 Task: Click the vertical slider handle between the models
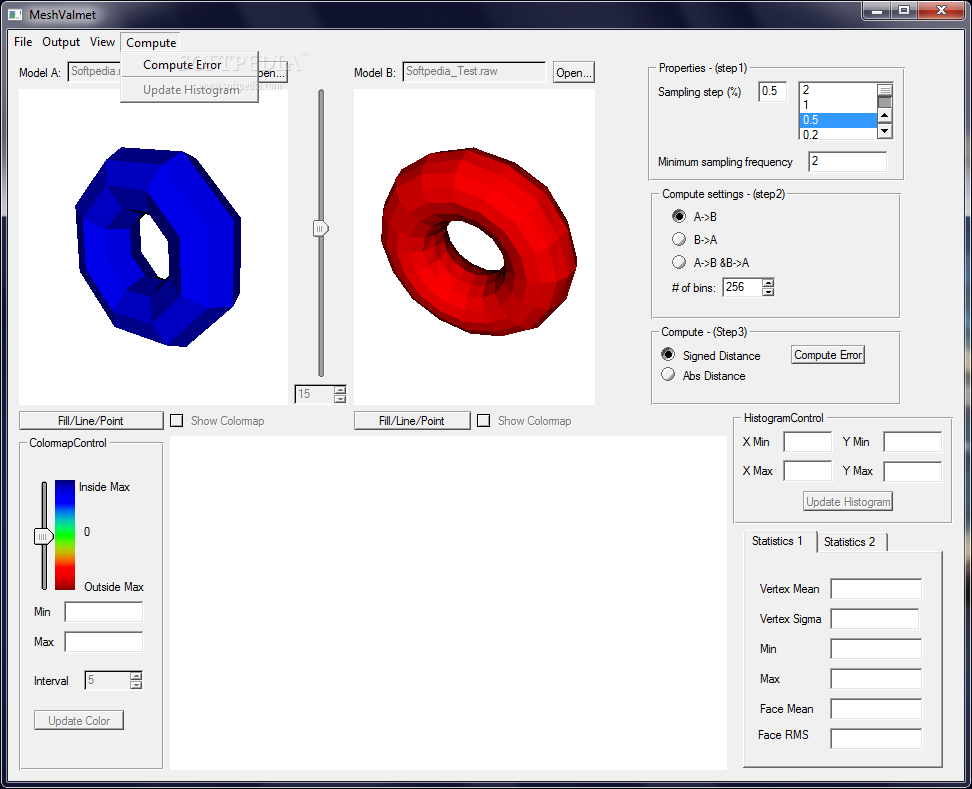[x=320, y=228]
